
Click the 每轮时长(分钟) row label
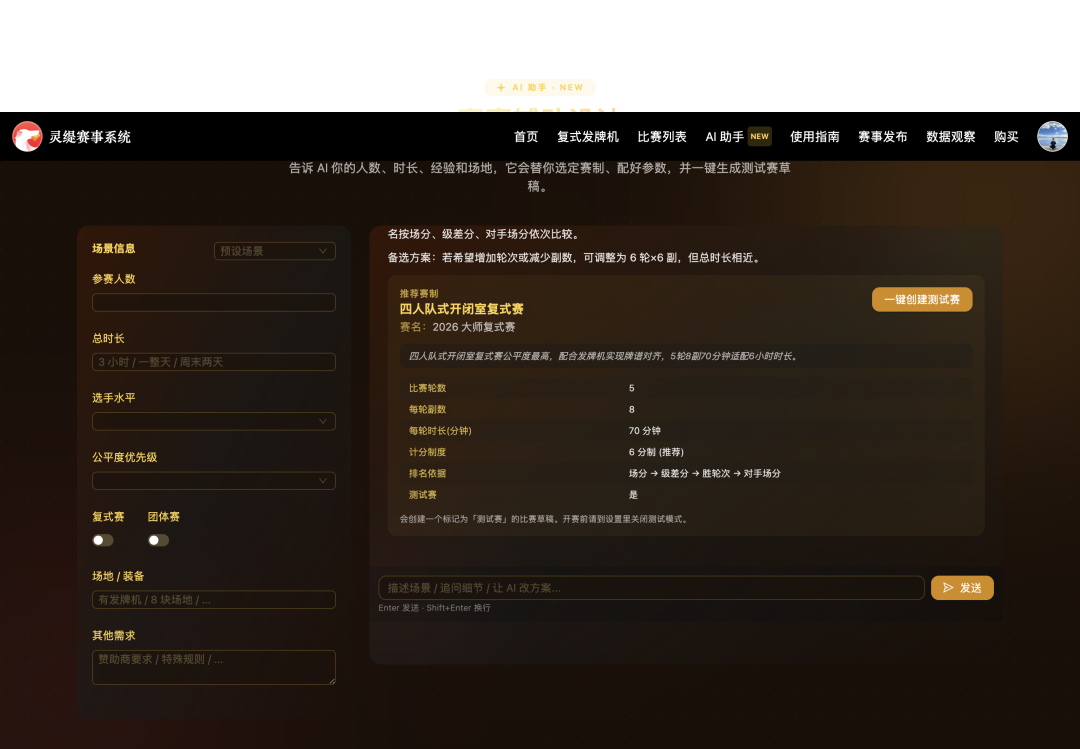(440, 431)
